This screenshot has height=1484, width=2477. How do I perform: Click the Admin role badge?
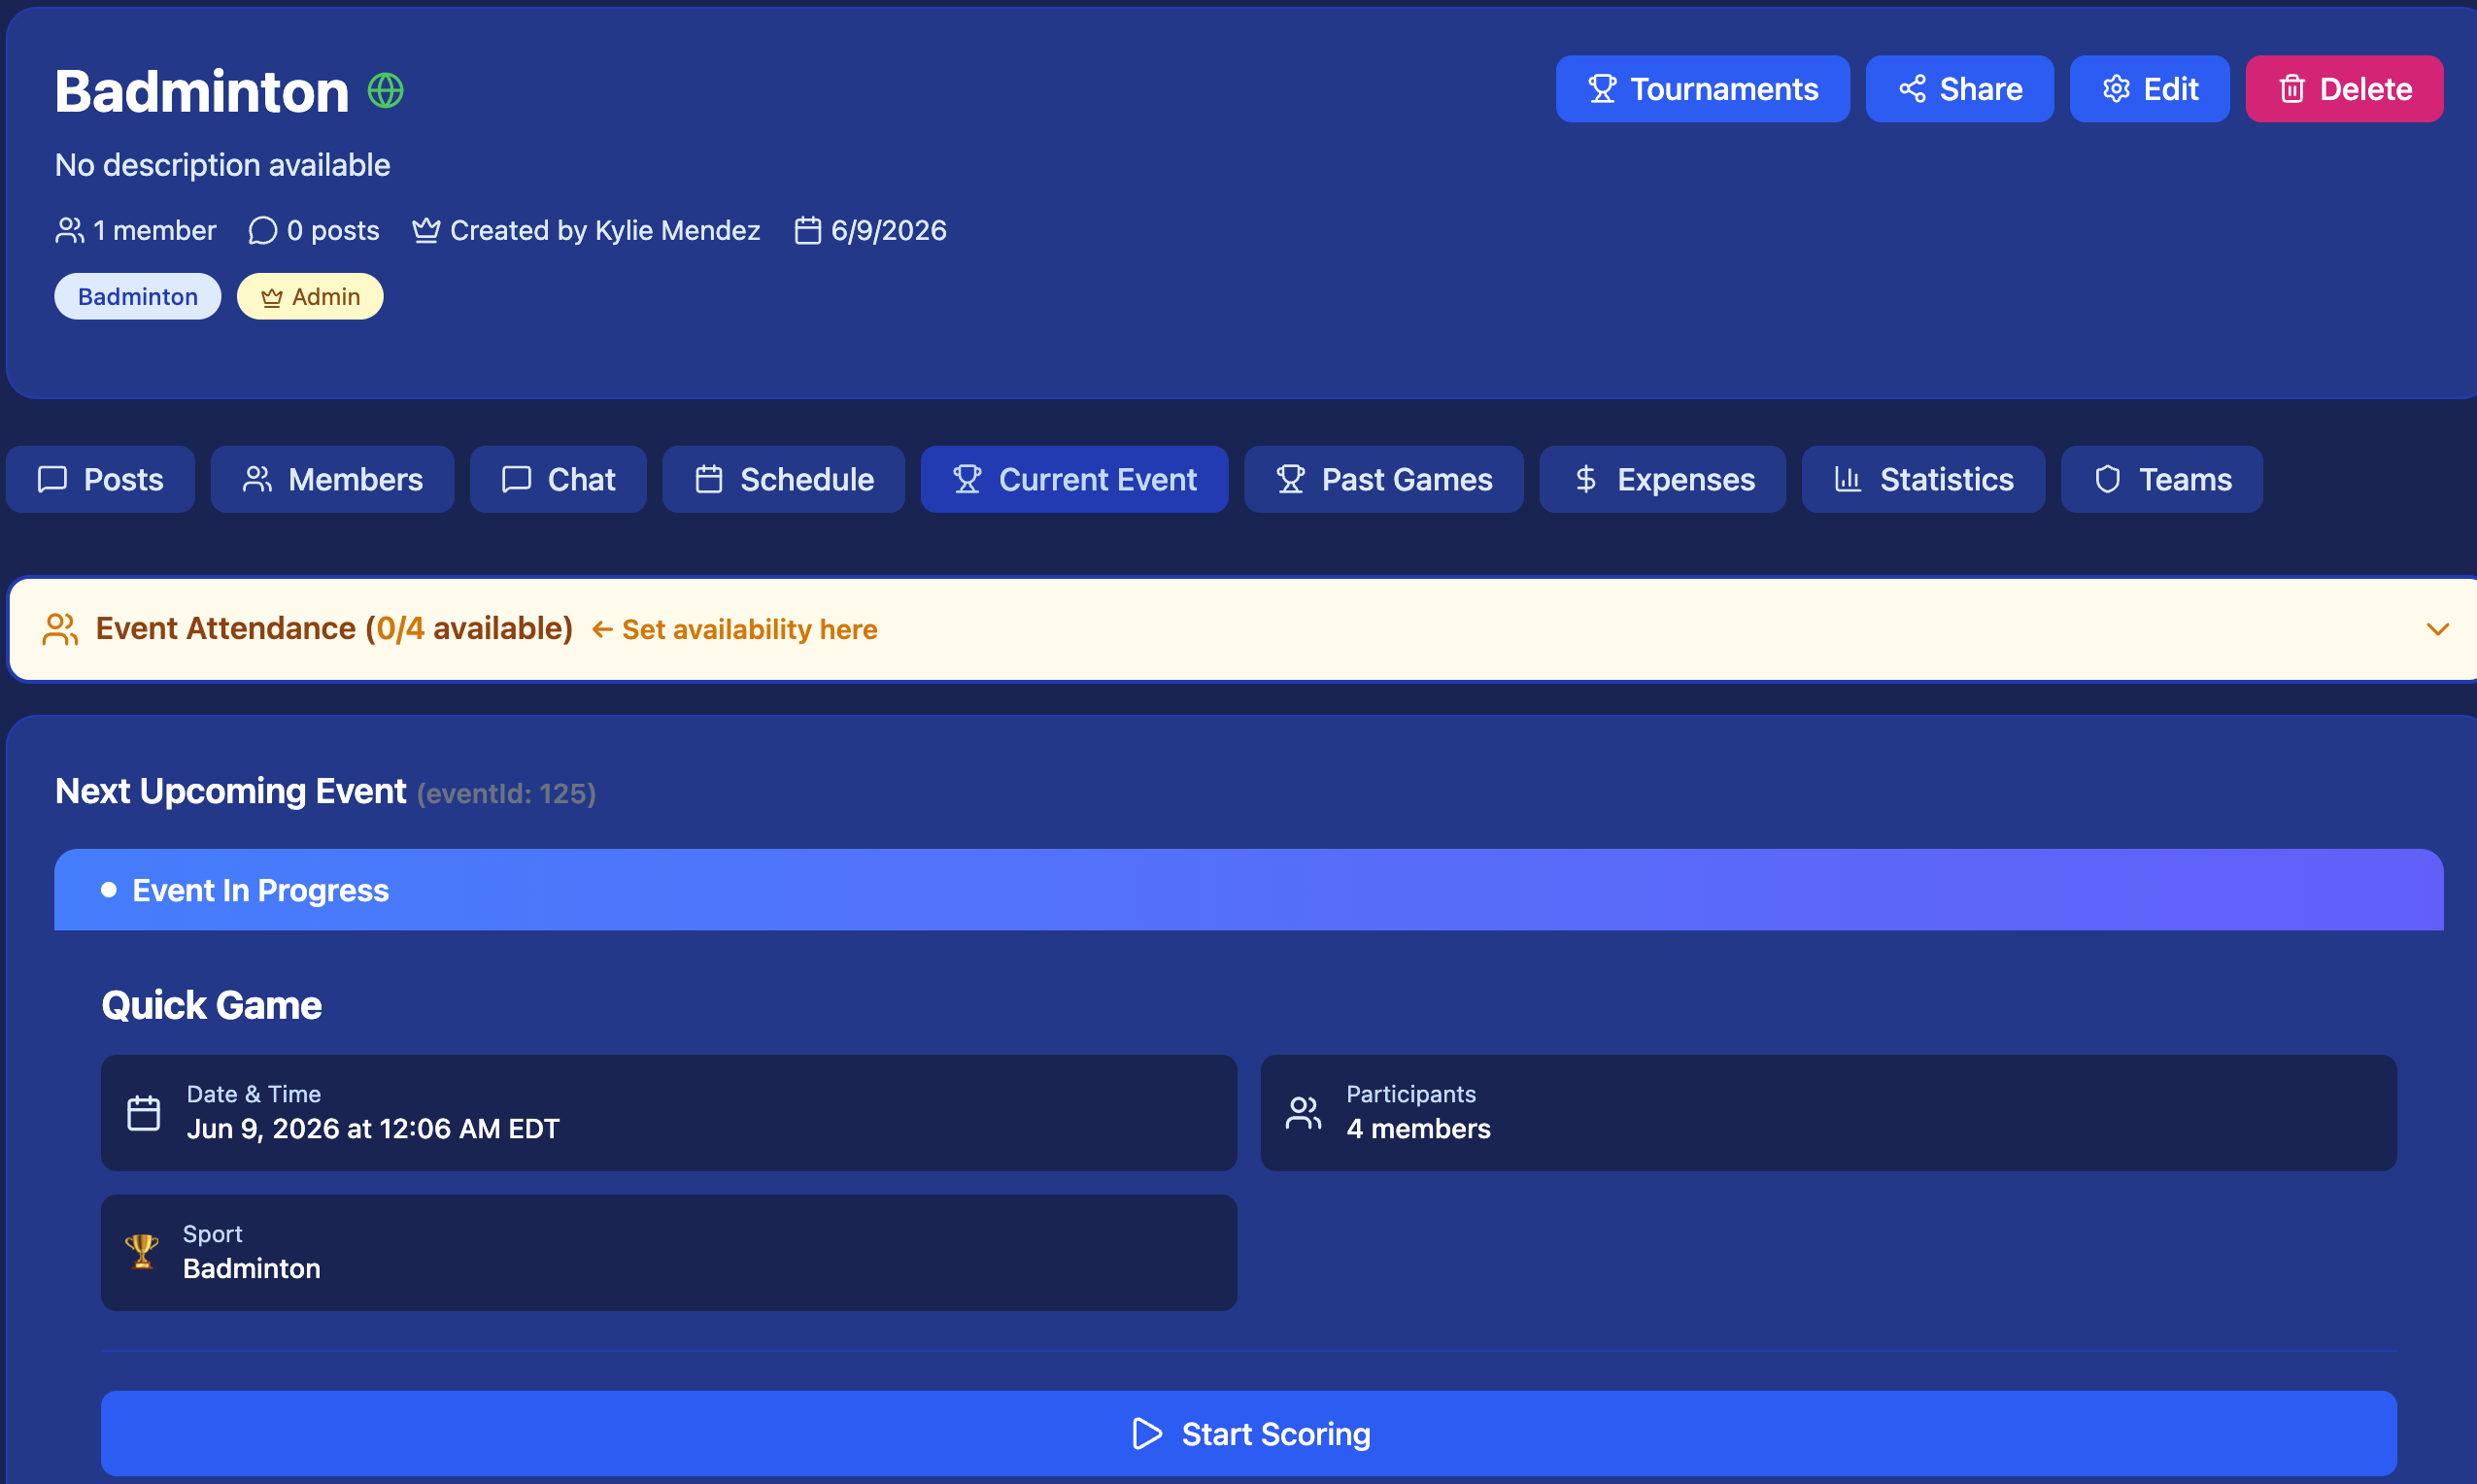310,297
